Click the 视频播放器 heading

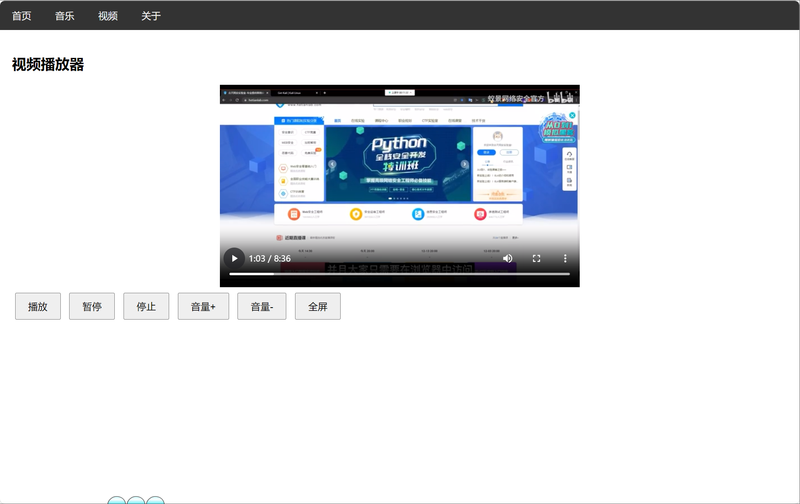click(48, 65)
